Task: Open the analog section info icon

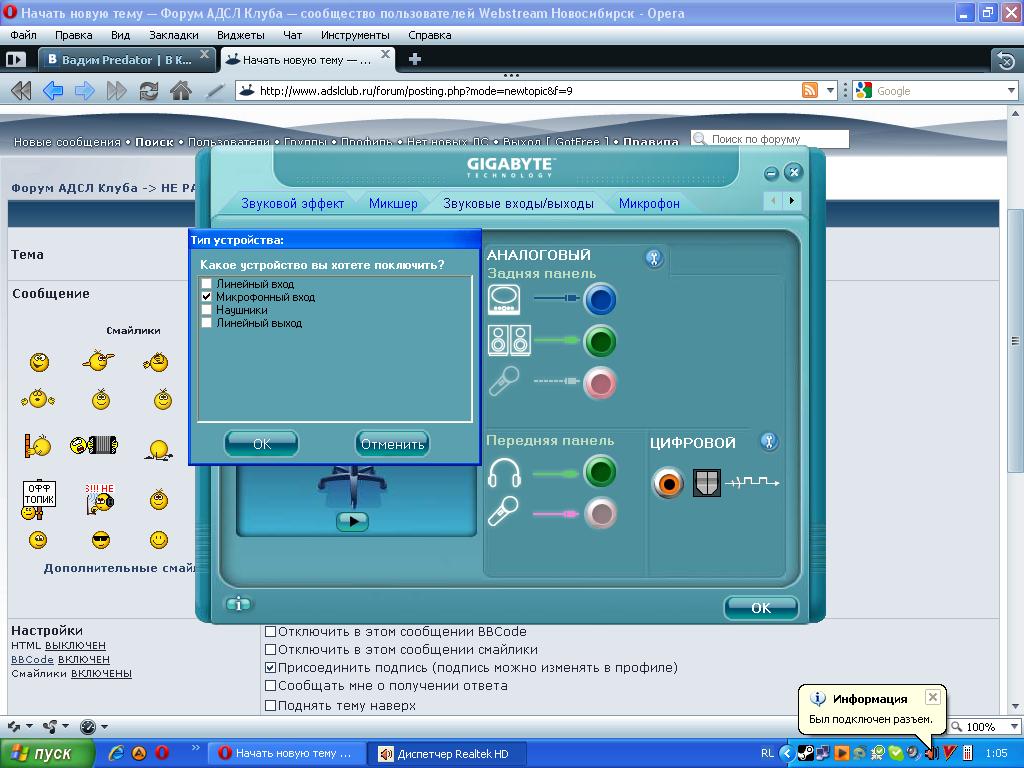Action: click(x=654, y=259)
